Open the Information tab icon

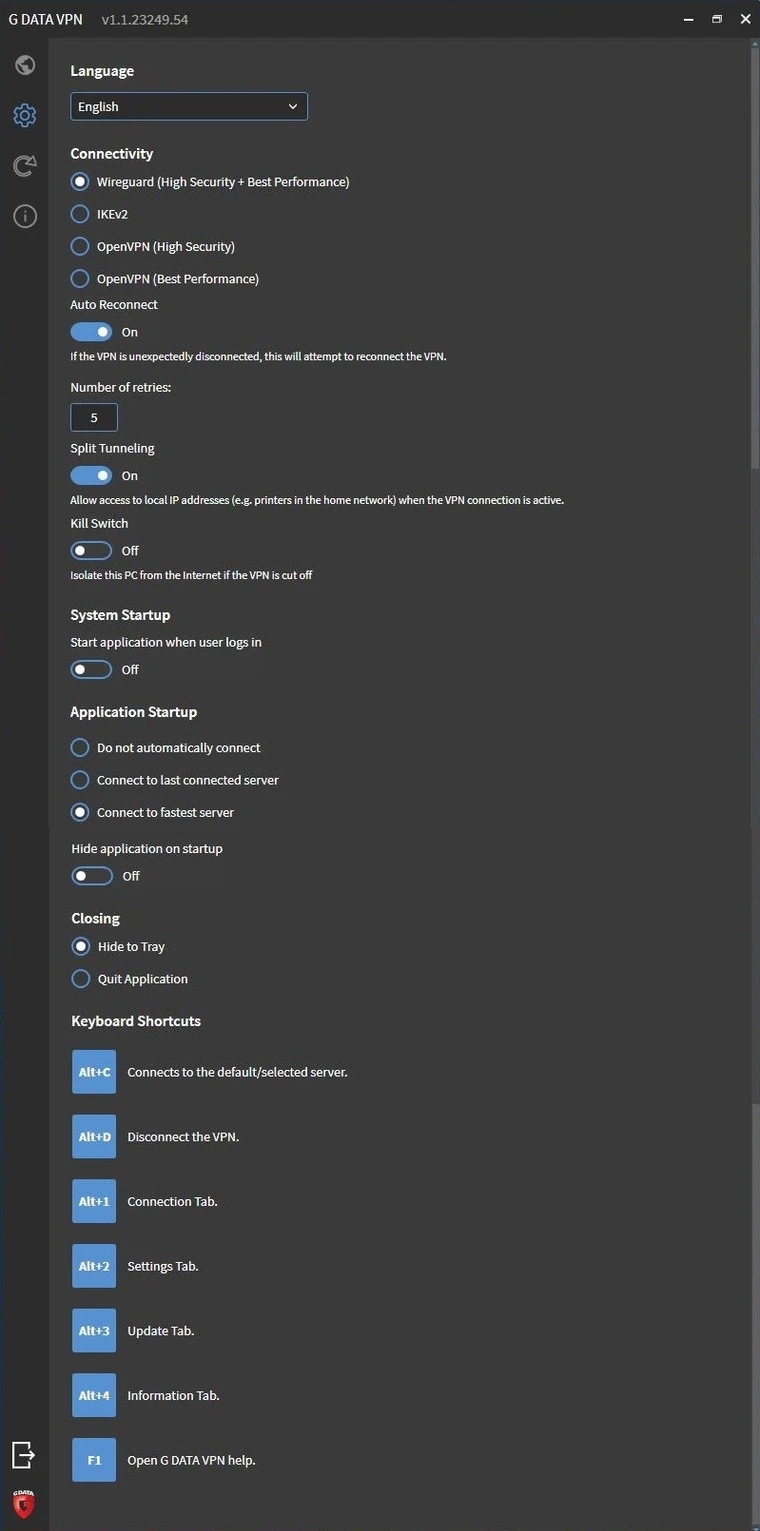point(25,216)
